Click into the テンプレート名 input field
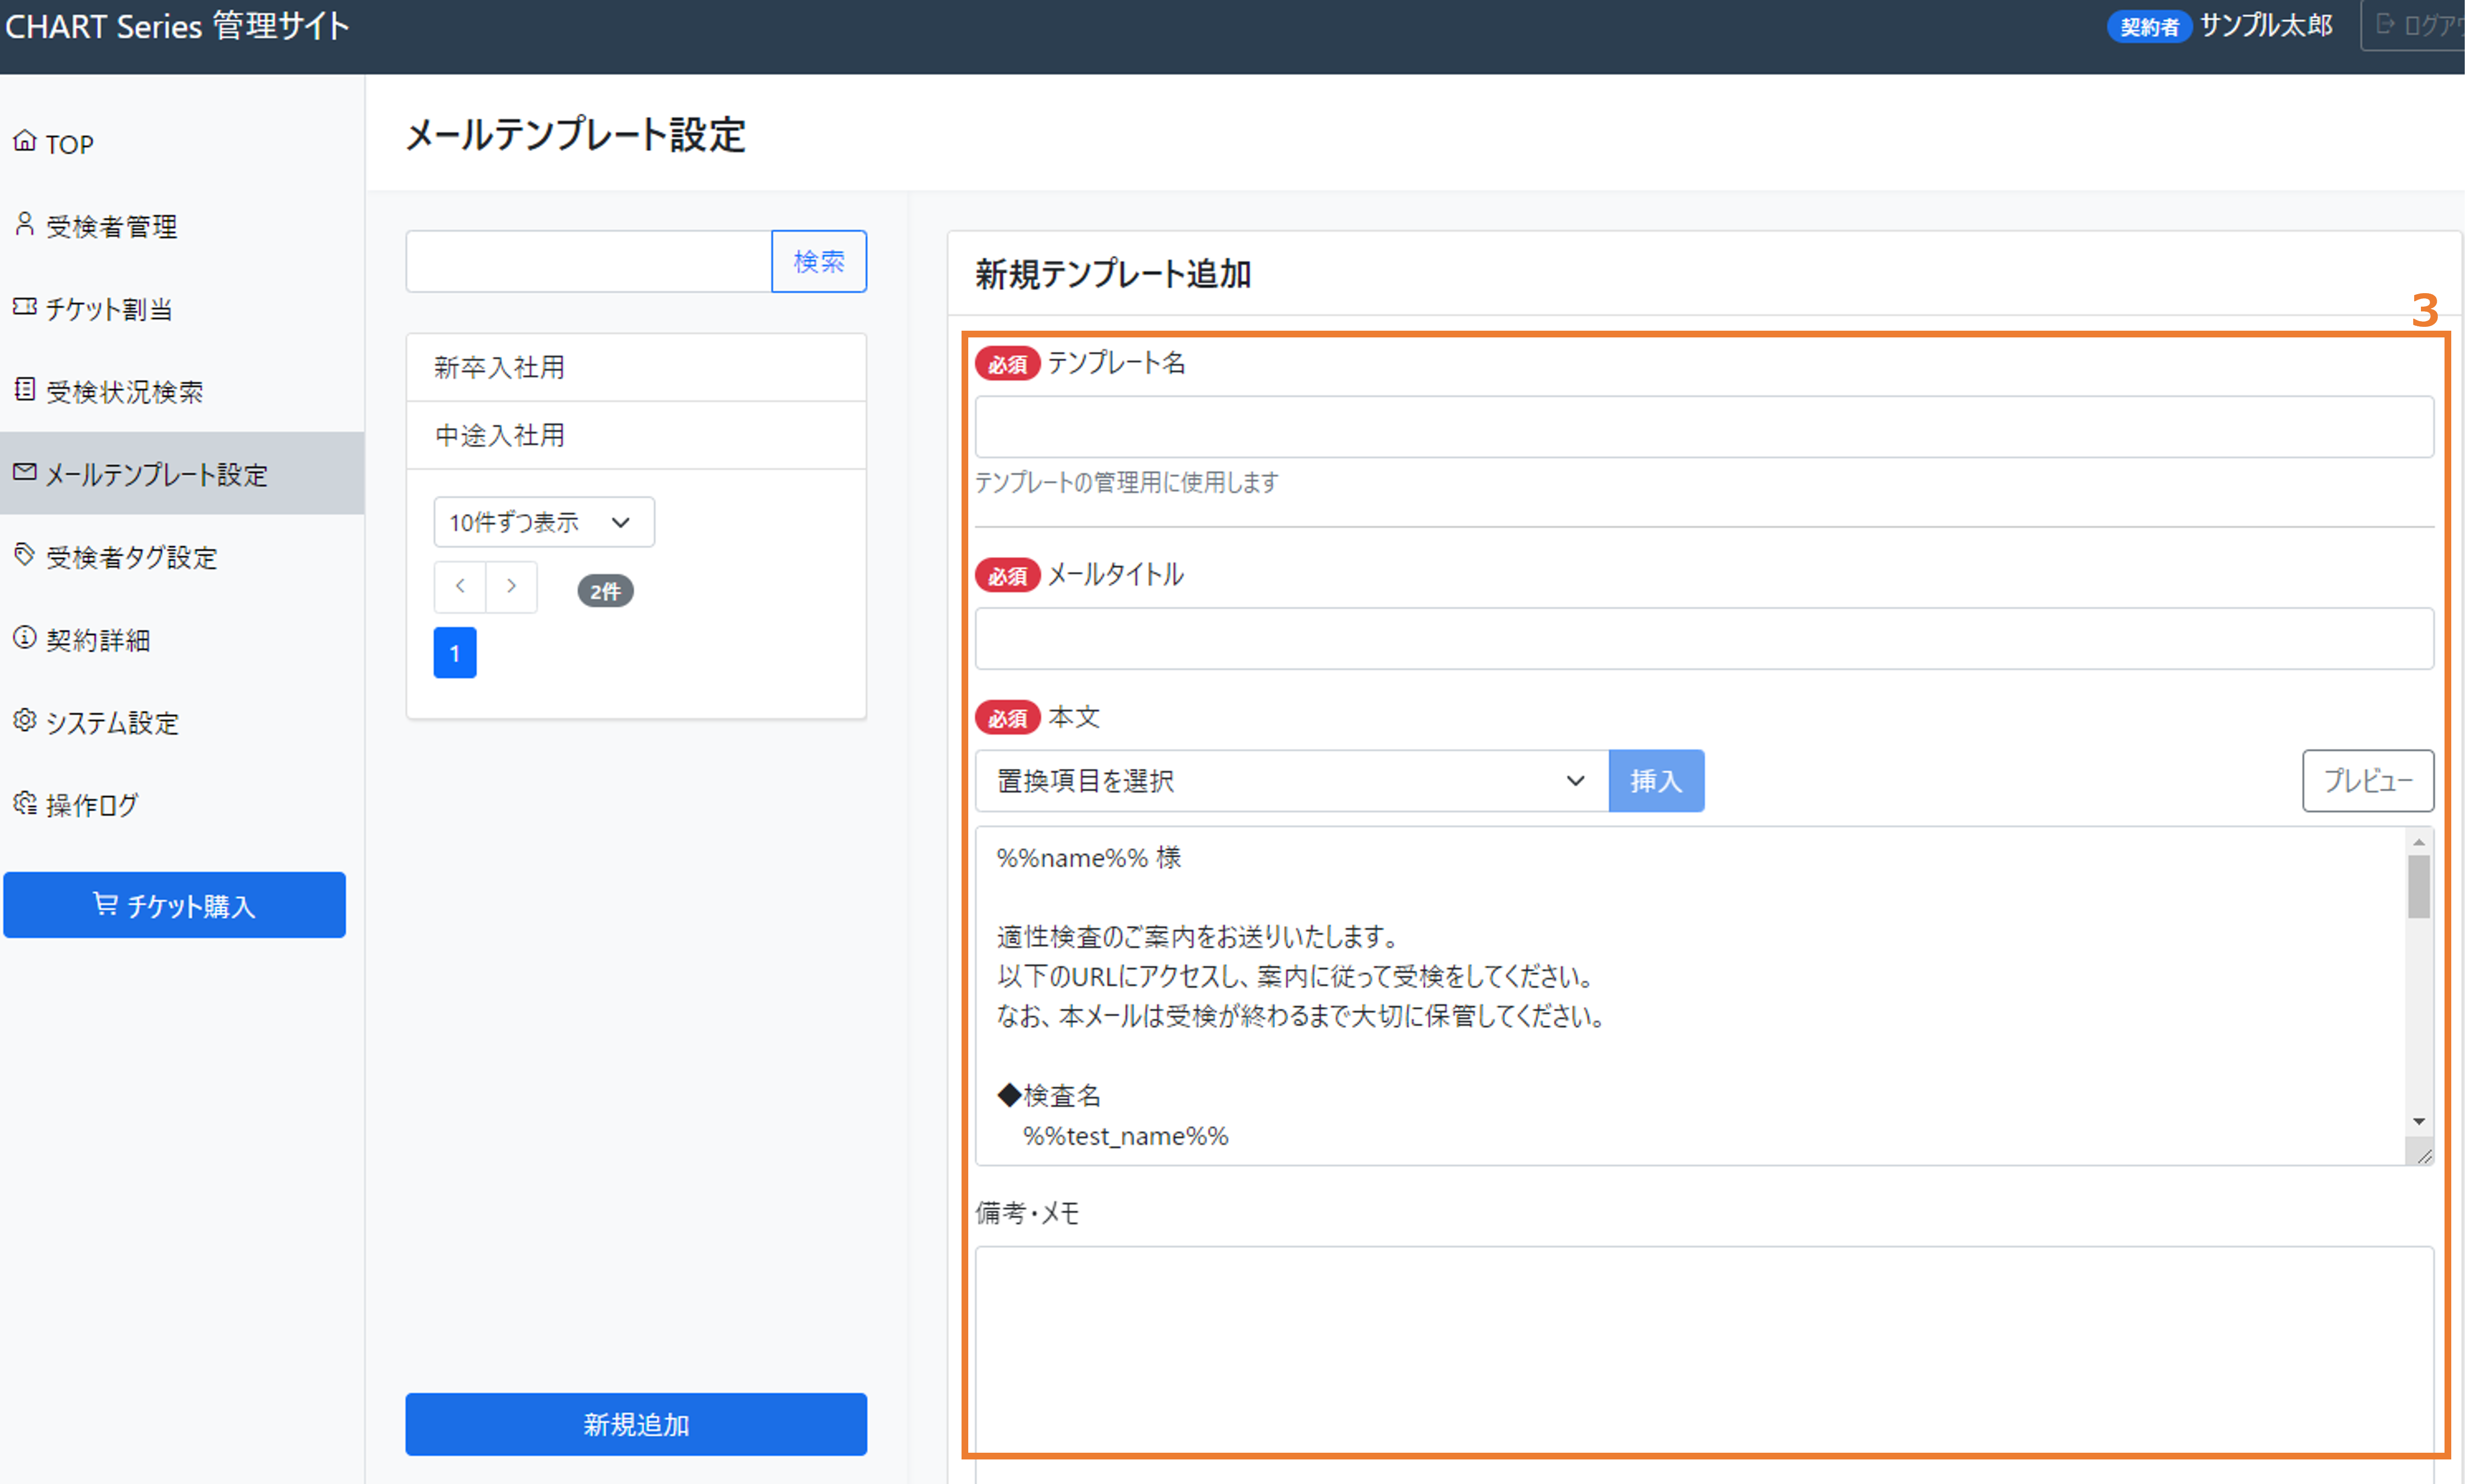Image resolution: width=2484 pixels, height=1484 pixels. point(1705,427)
